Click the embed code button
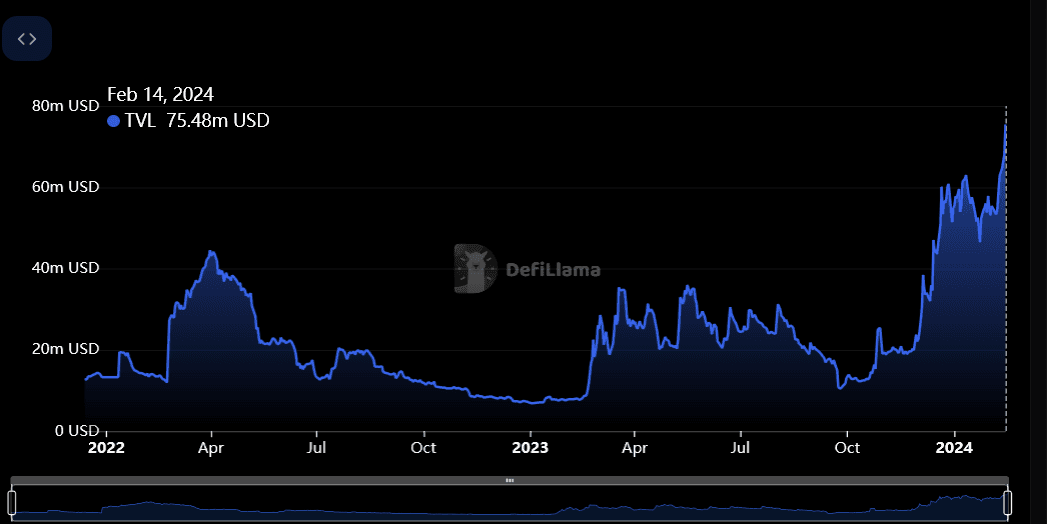Screen dimensions: 1047x524 pos(27,39)
